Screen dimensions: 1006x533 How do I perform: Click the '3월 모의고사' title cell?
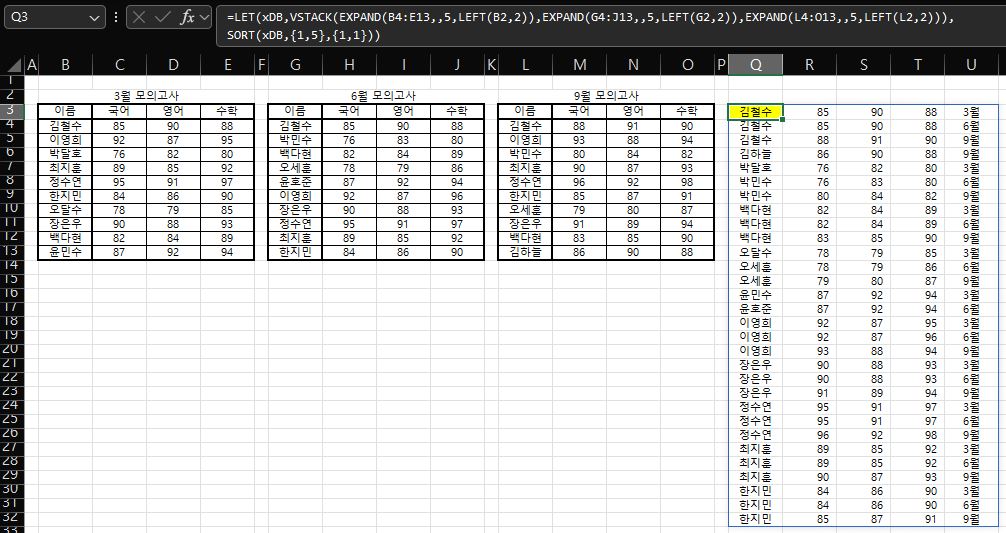tap(146, 95)
